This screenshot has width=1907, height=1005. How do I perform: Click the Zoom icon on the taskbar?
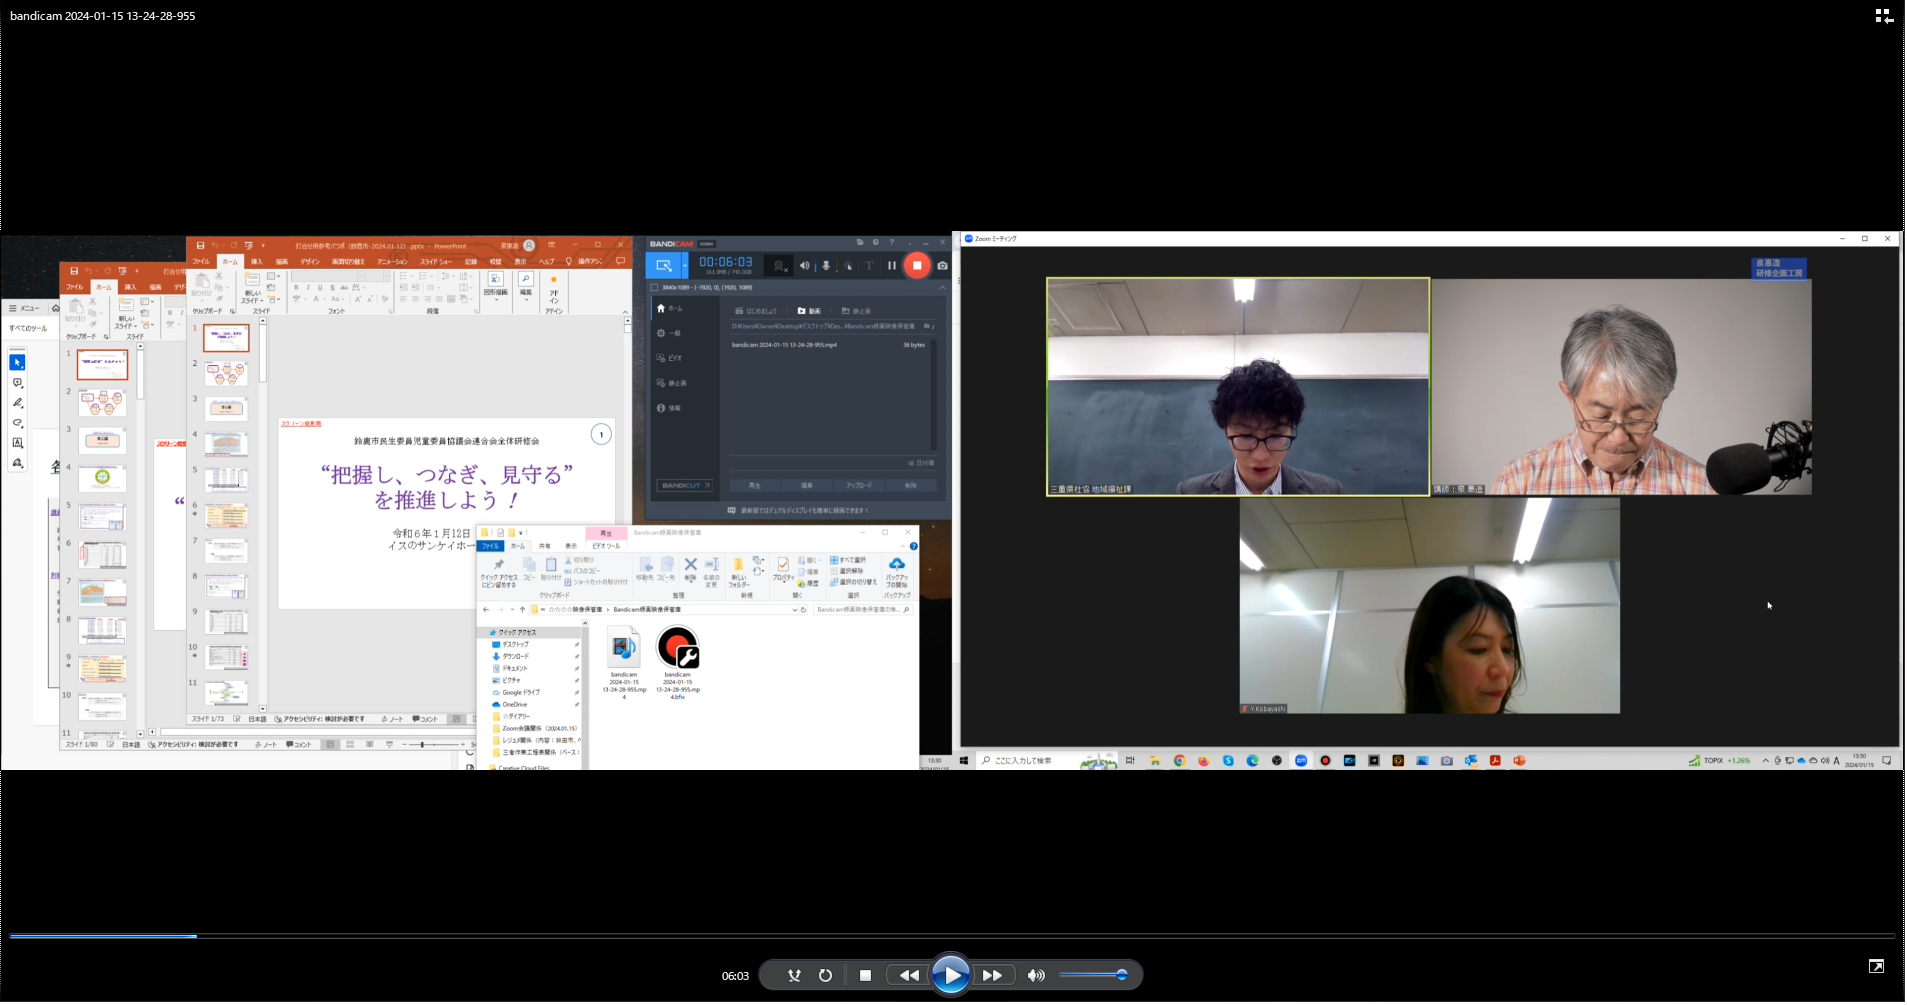click(x=1301, y=761)
